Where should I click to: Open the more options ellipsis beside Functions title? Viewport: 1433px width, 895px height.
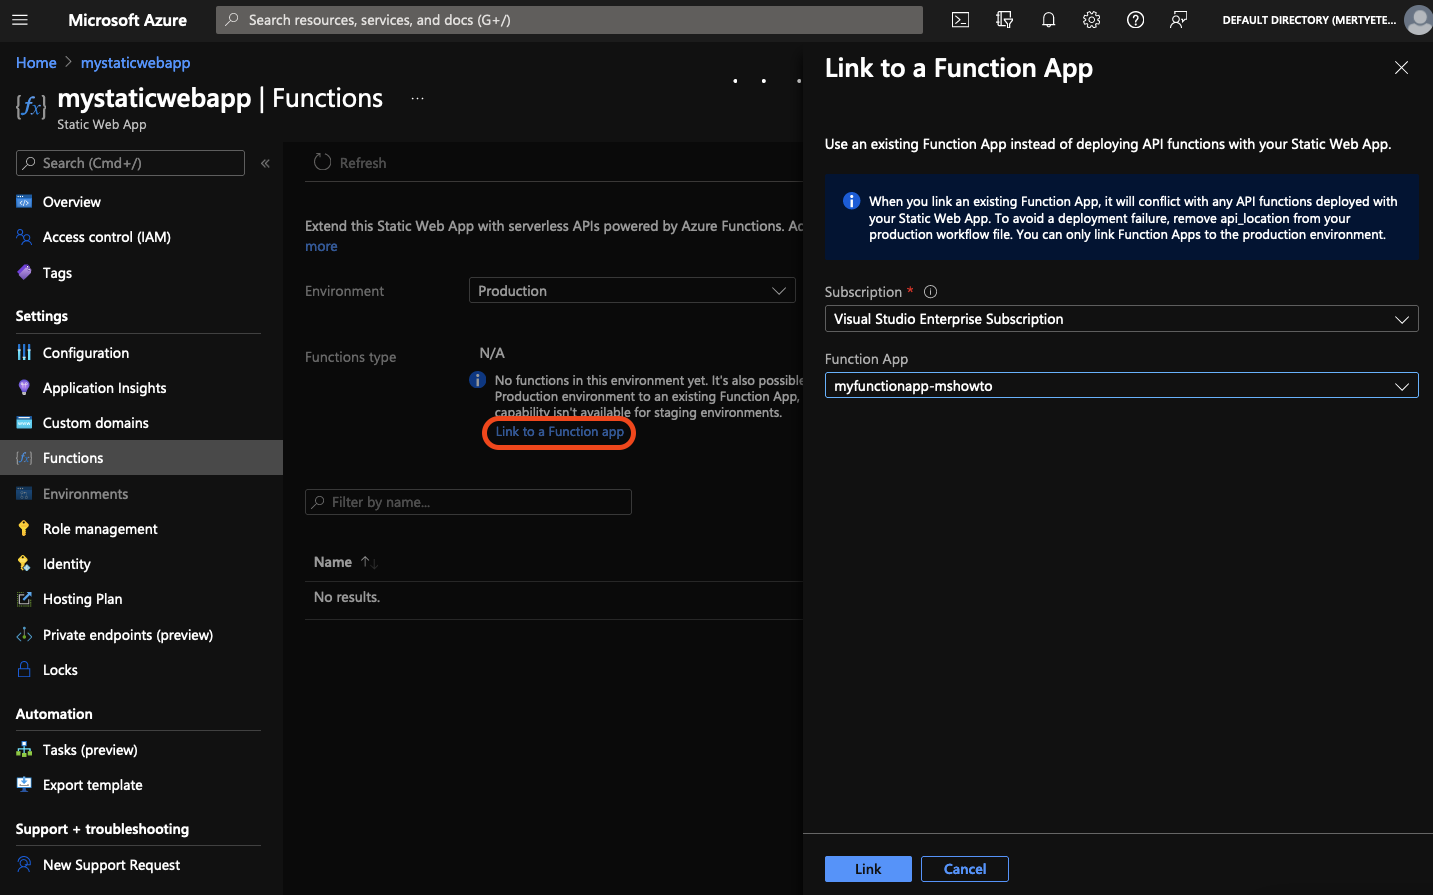[x=417, y=98]
